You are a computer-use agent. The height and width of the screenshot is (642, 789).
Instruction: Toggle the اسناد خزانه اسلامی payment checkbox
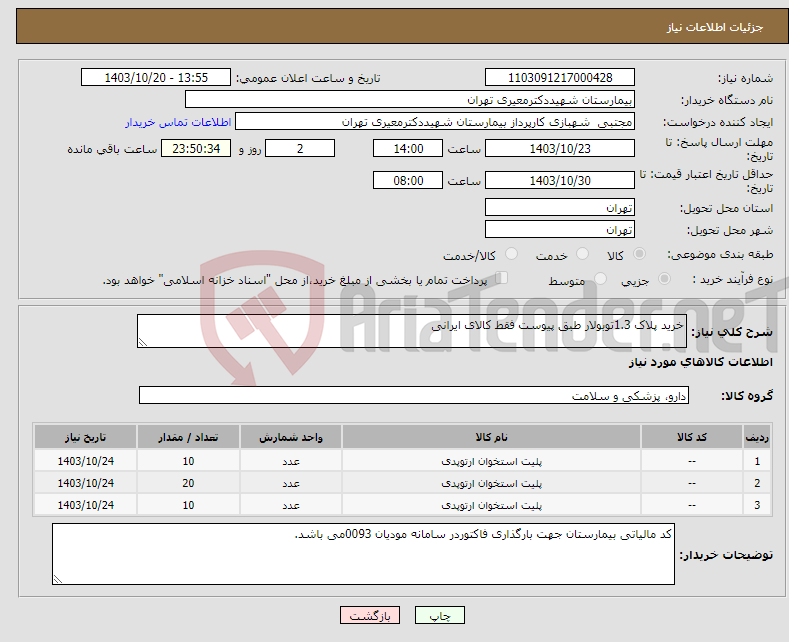[x=502, y=278]
